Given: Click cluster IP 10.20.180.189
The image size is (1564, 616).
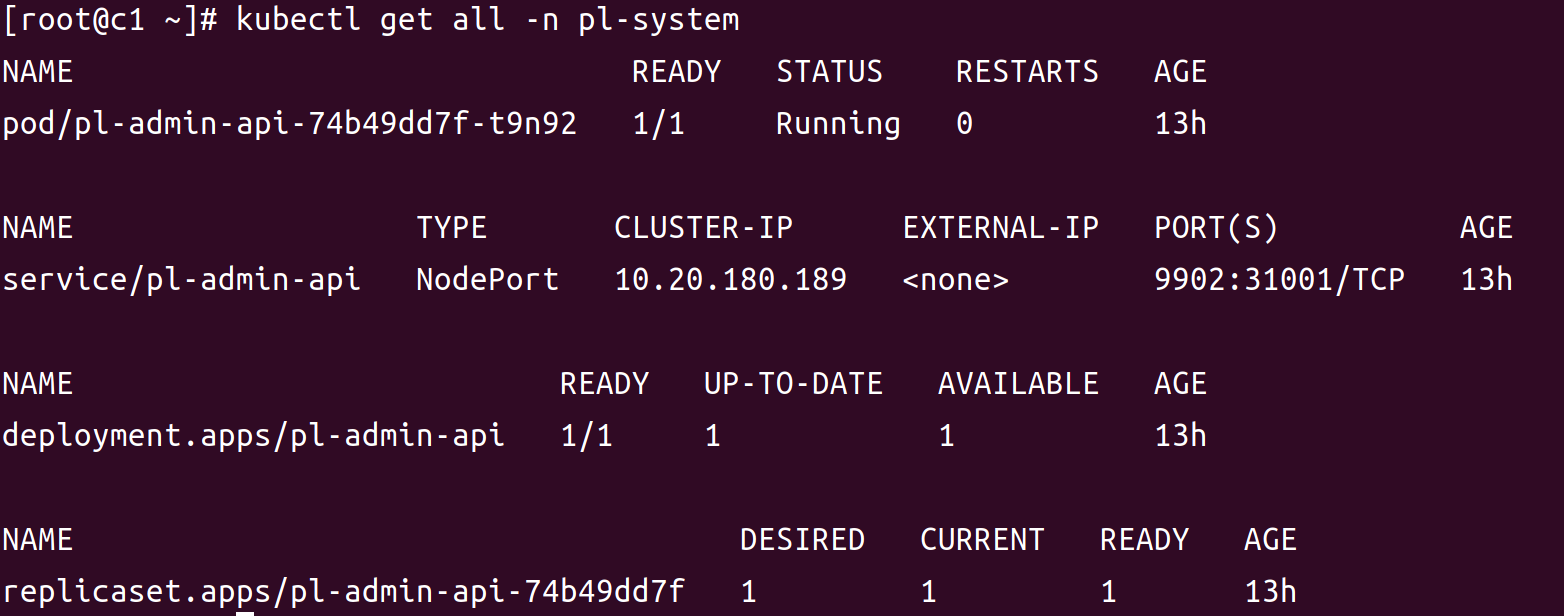Looking at the screenshot, I should 730,280.
